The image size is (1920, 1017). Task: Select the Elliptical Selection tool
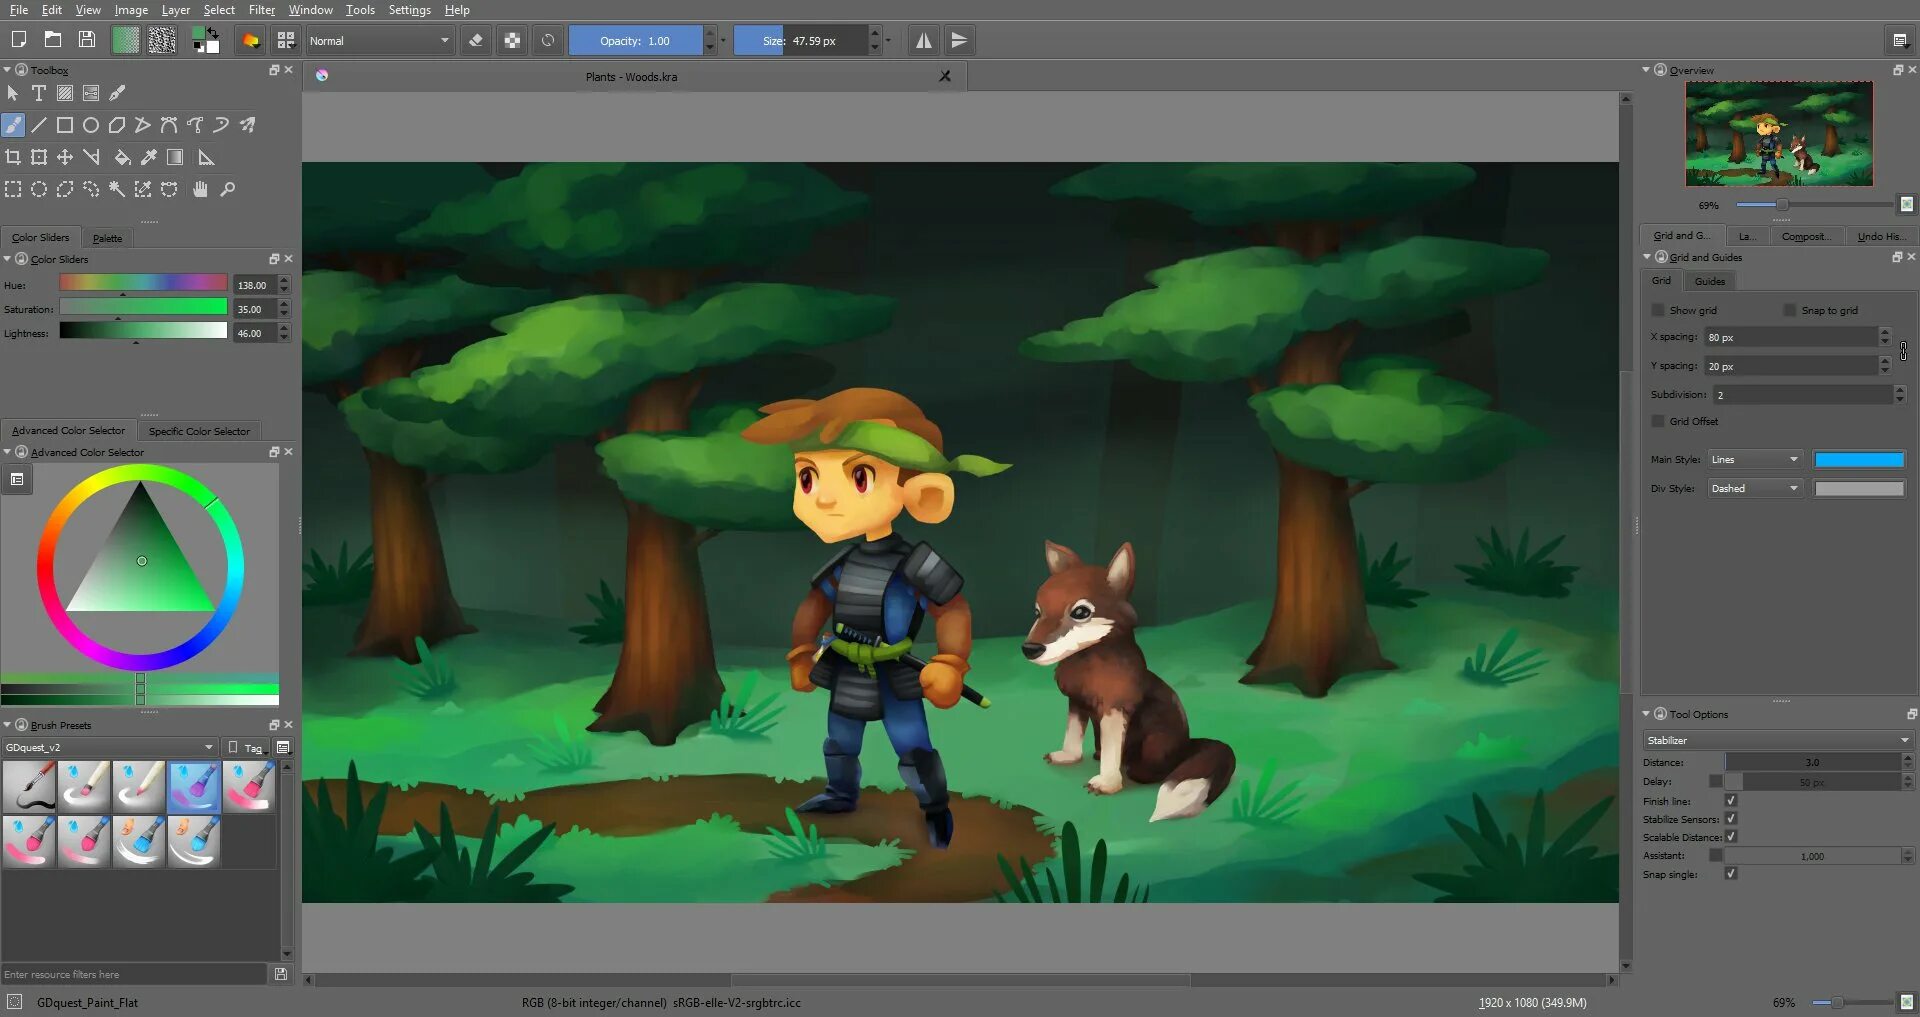pyautogui.click(x=39, y=189)
